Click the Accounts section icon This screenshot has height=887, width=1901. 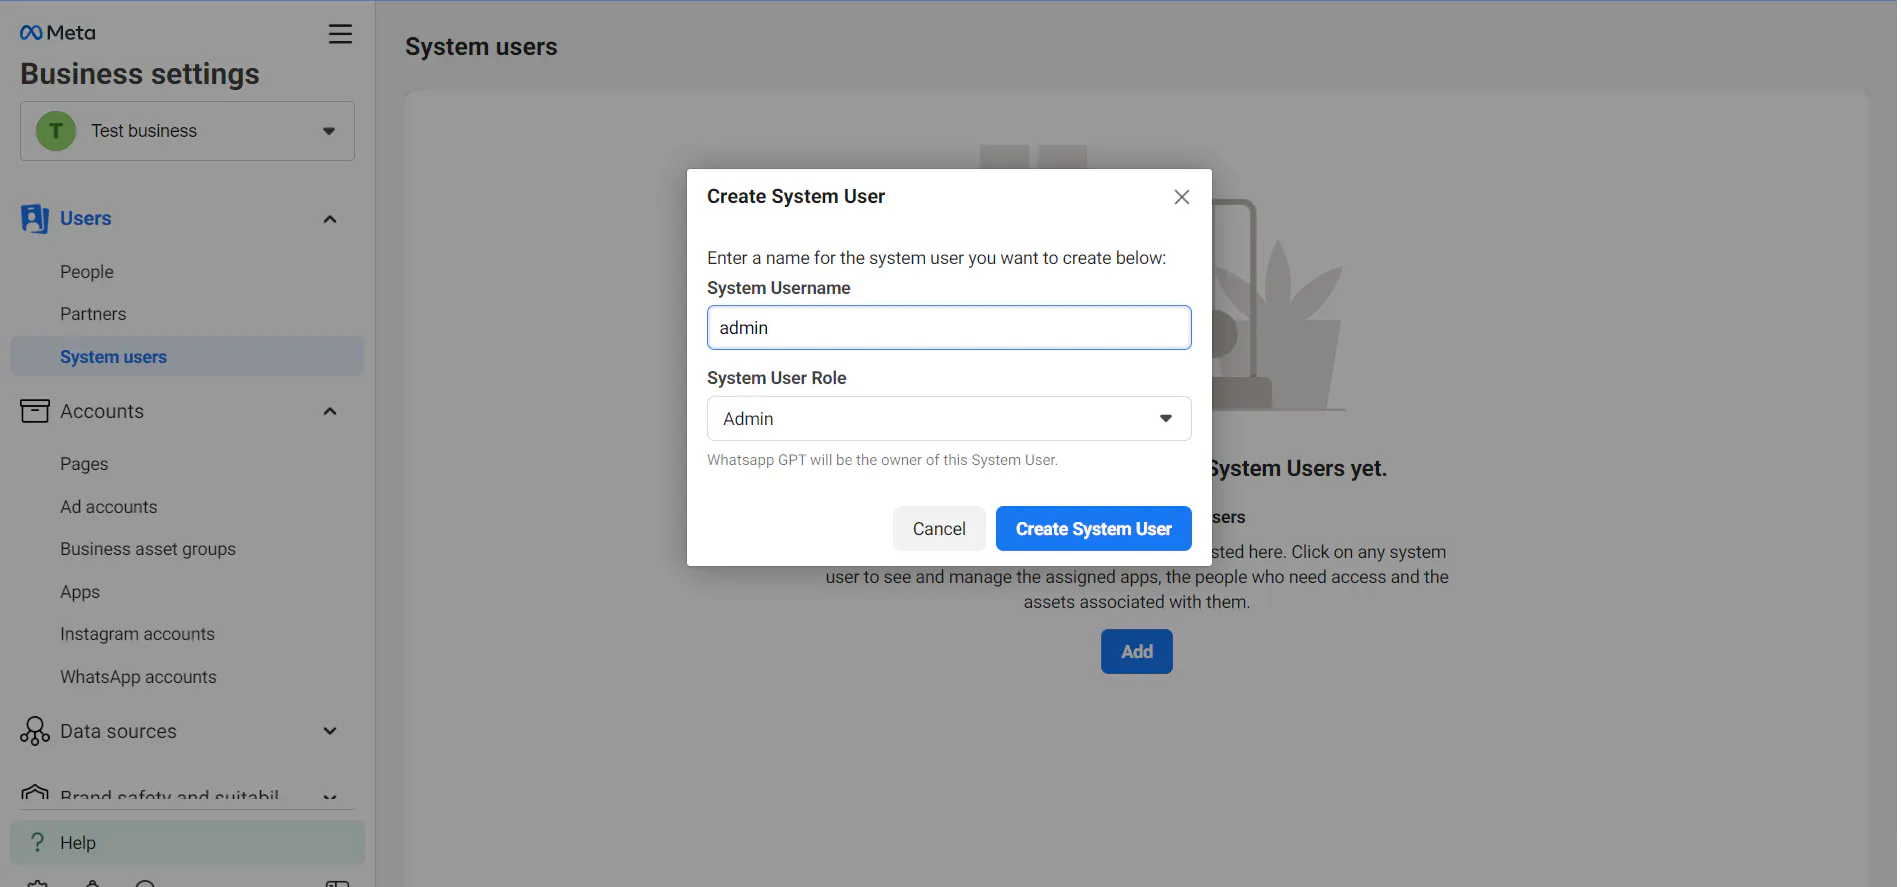point(34,411)
